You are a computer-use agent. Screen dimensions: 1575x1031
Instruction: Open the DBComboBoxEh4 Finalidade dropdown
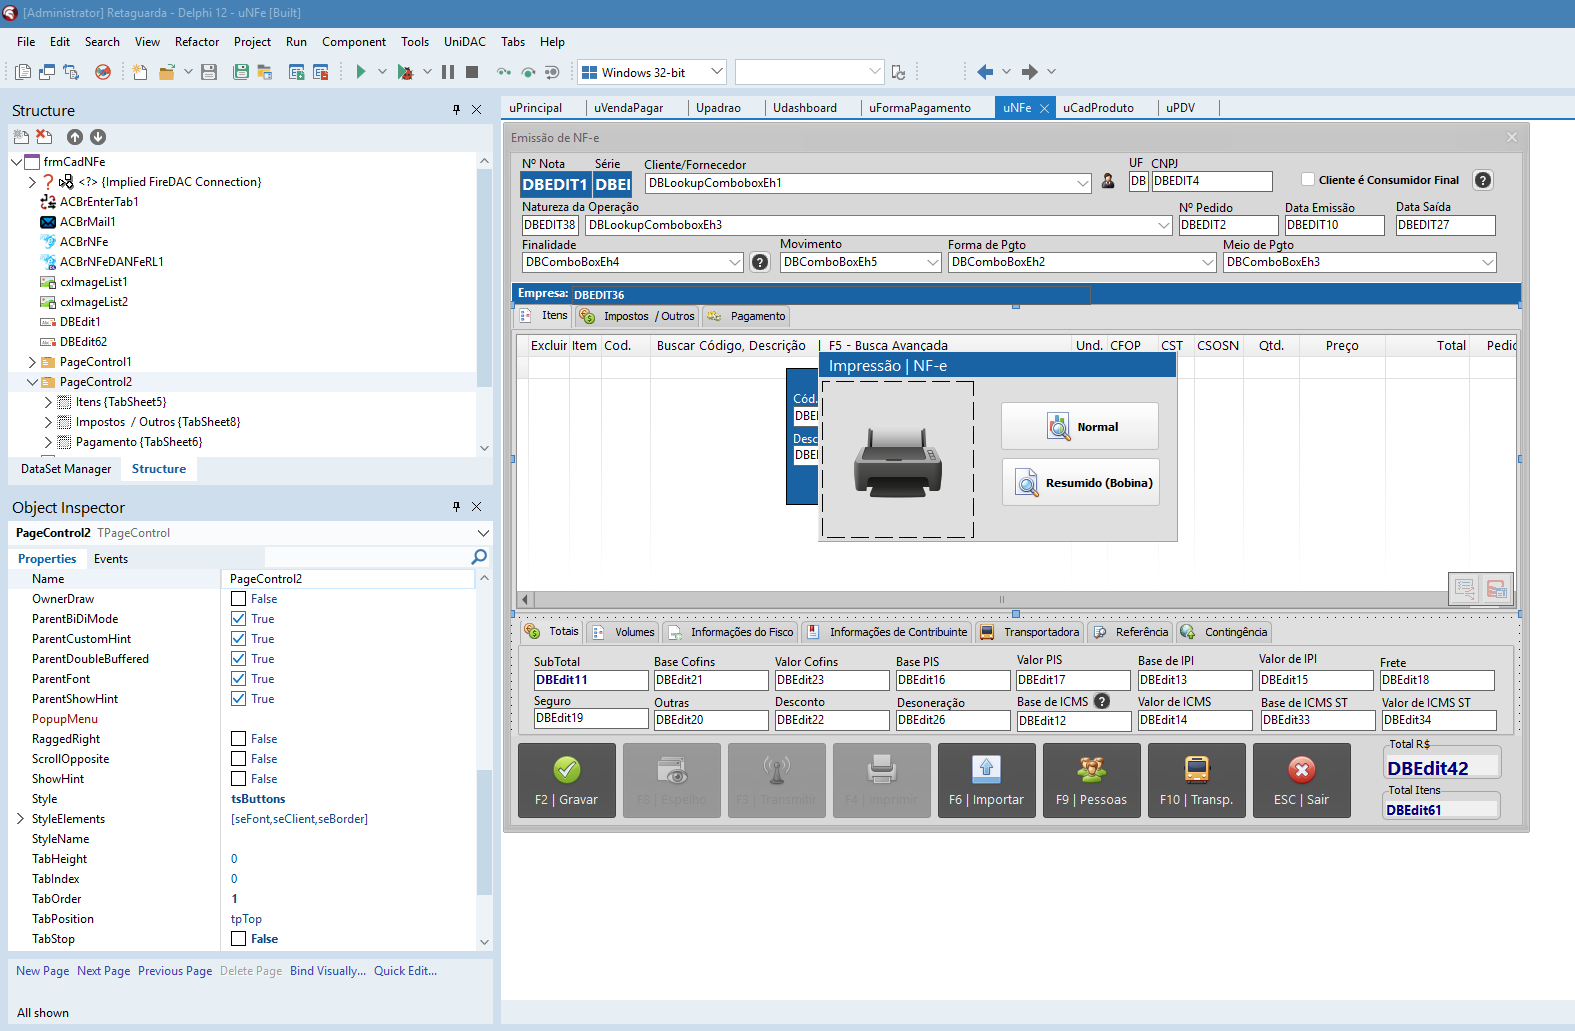[735, 263]
